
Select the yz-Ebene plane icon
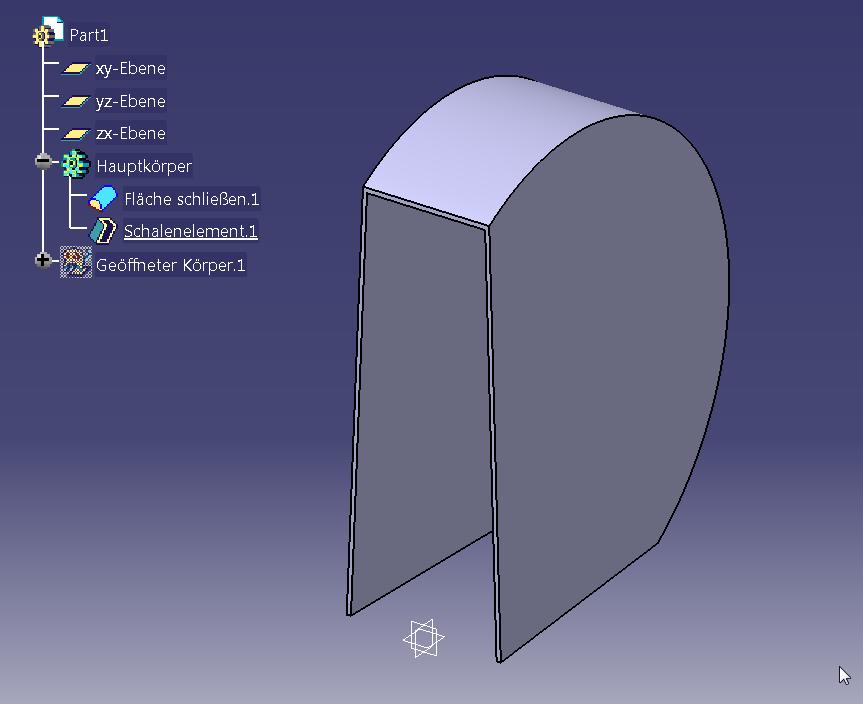pos(75,102)
